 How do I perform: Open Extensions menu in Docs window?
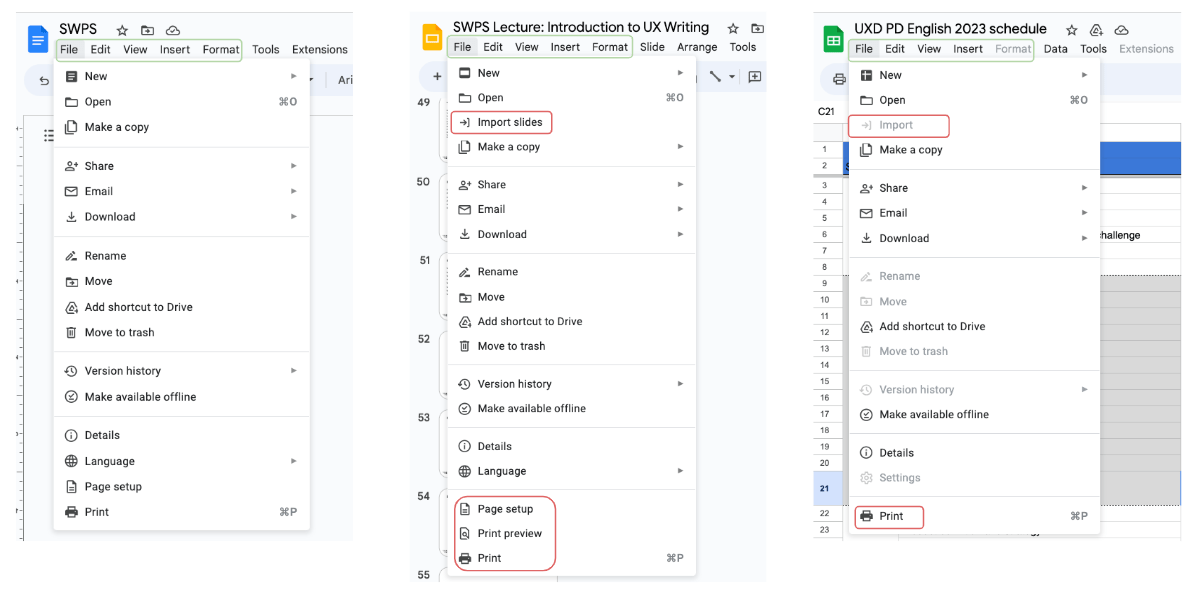tap(320, 49)
